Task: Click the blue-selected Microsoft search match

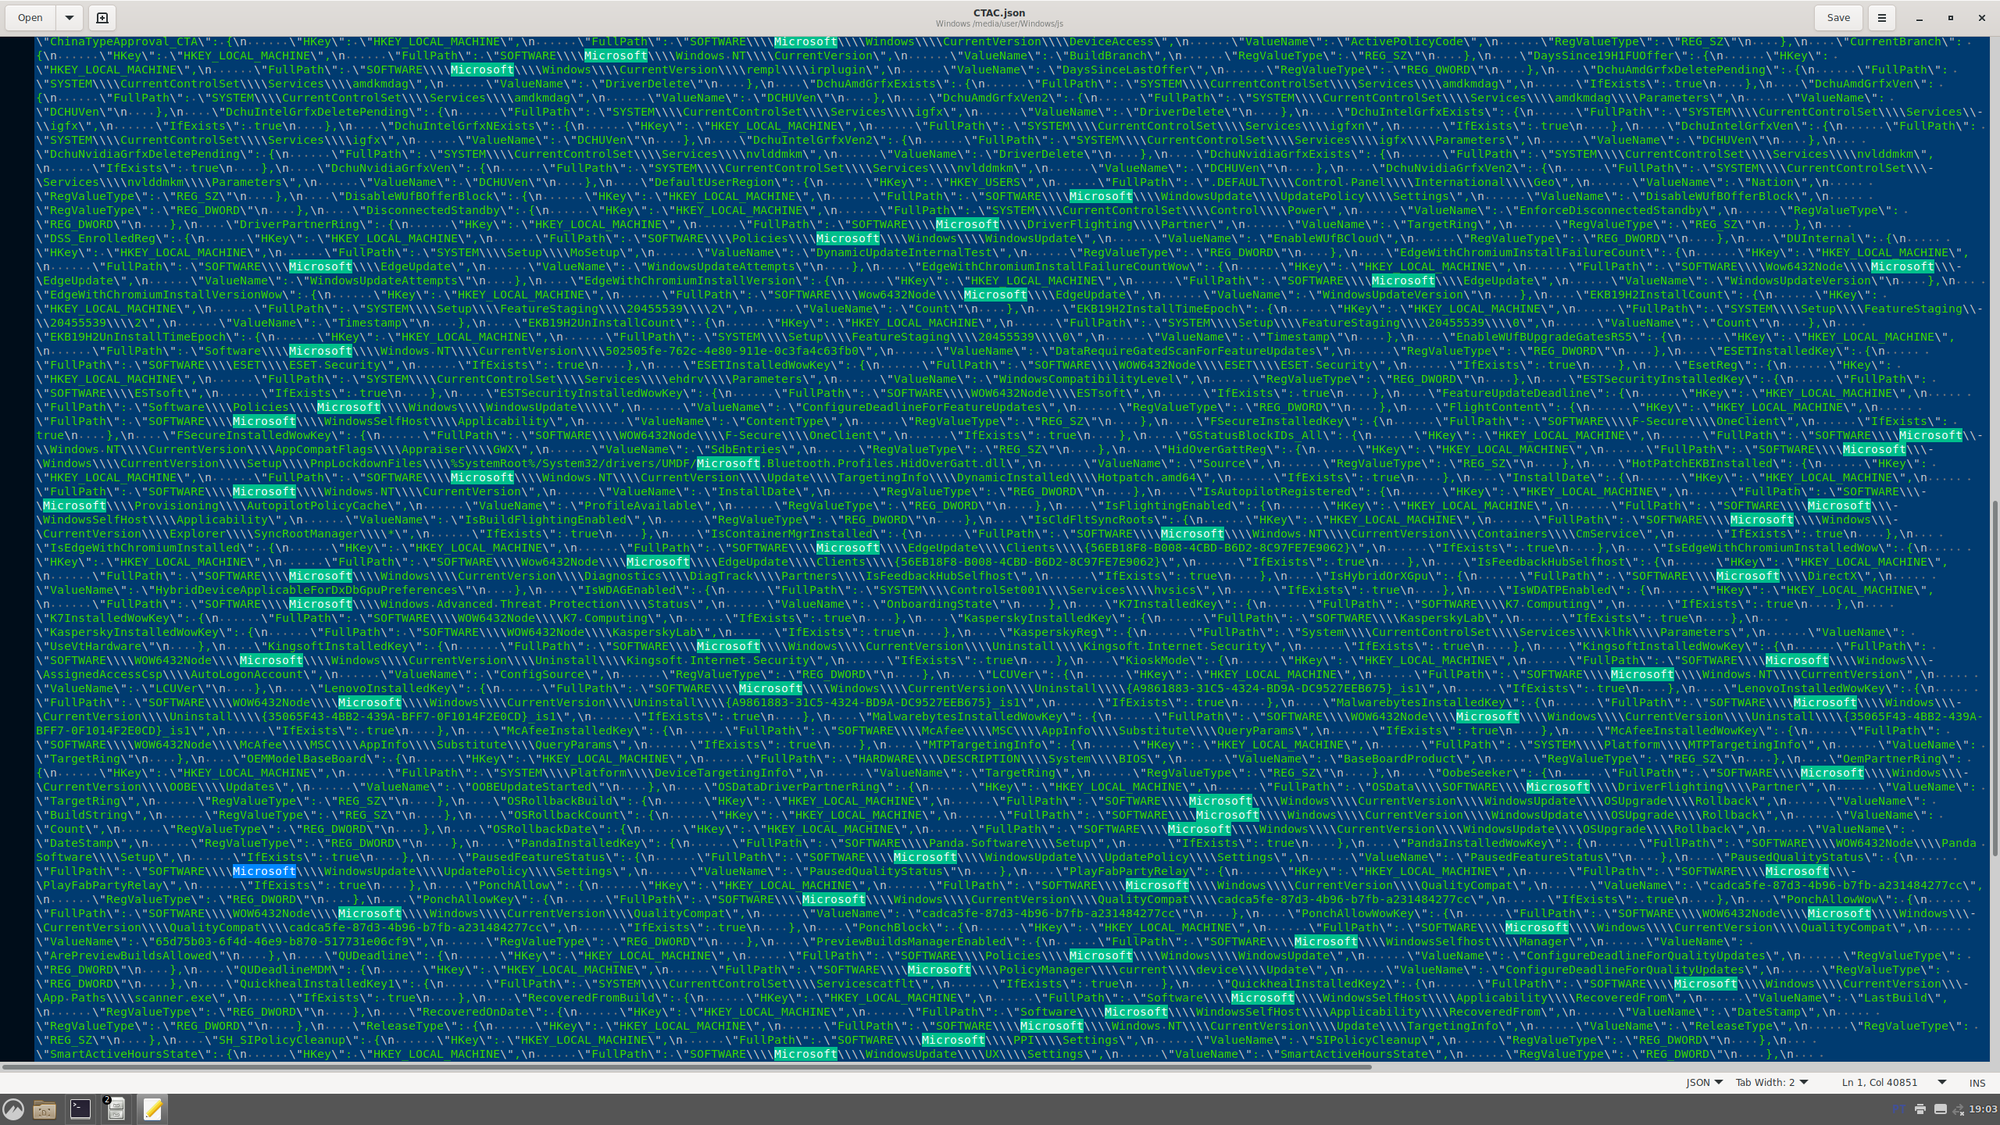Action: tap(264, 871)
